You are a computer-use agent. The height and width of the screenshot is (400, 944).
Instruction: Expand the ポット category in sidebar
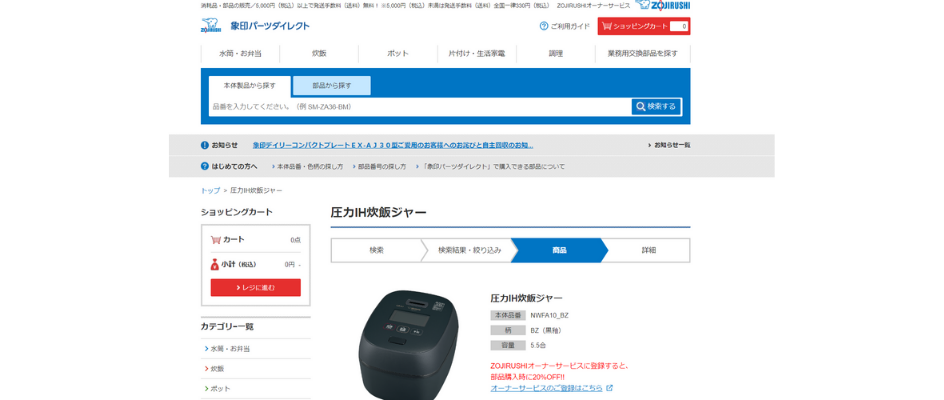[x=256, y=389]
